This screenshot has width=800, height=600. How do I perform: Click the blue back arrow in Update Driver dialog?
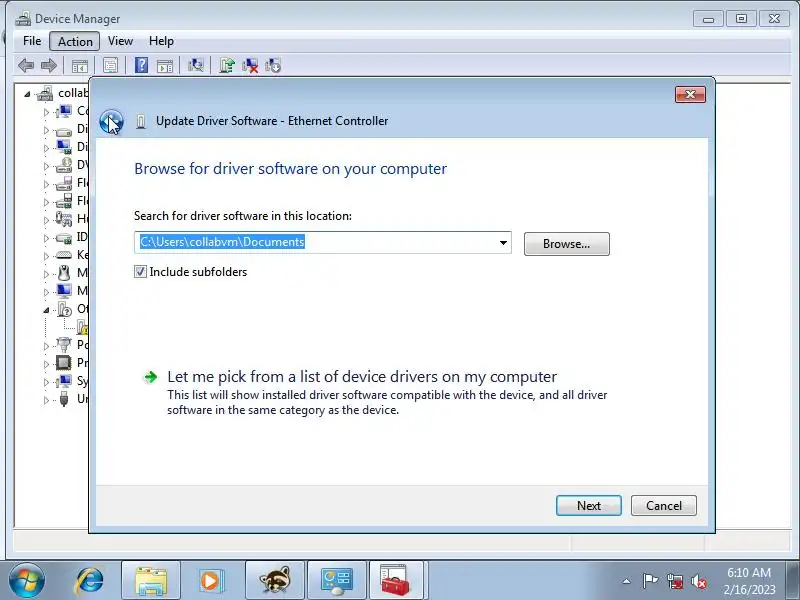111,122
